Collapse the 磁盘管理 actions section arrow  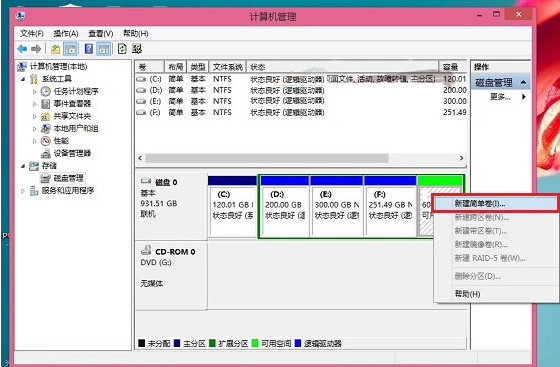(x=524, y=82)
